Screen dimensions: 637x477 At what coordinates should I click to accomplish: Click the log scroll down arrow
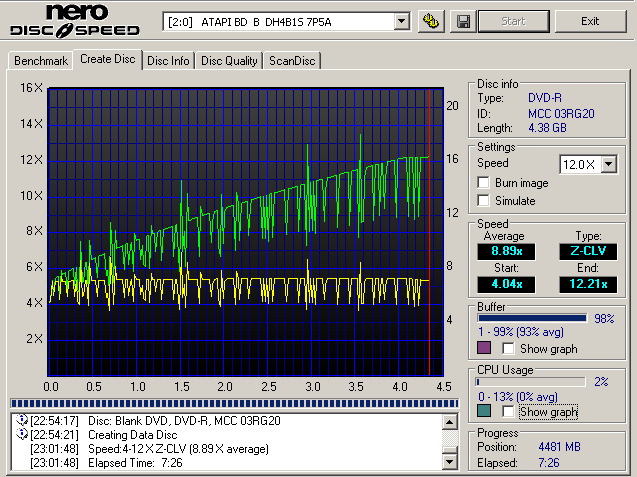pos(450,462)
